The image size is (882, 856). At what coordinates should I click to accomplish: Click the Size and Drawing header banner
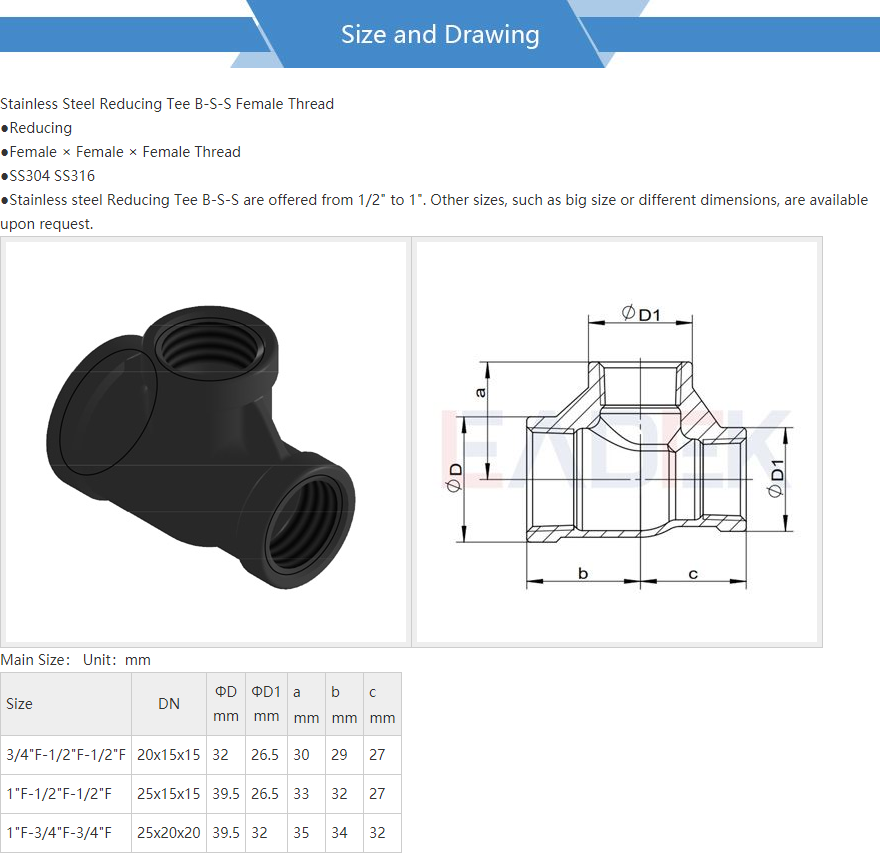(x=440, y=34)
